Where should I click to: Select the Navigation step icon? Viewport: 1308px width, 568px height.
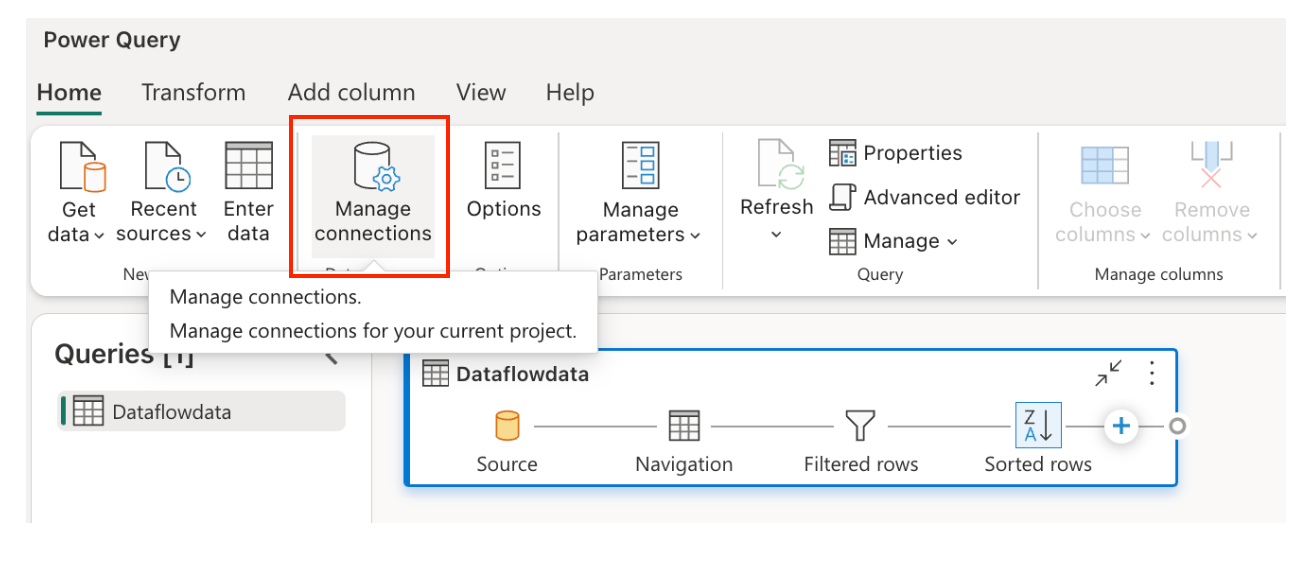coord(684,426)
